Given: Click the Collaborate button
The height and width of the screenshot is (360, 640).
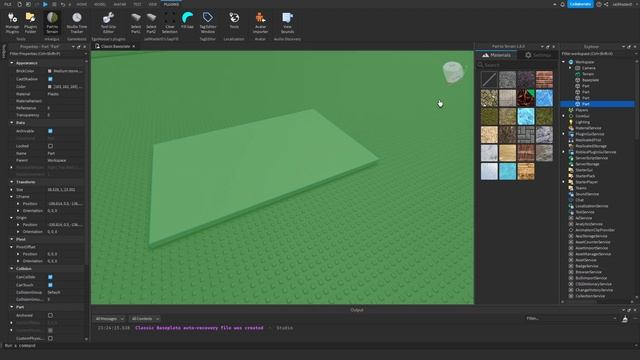Looking at the screenshot, I should [x=580, y=4].
